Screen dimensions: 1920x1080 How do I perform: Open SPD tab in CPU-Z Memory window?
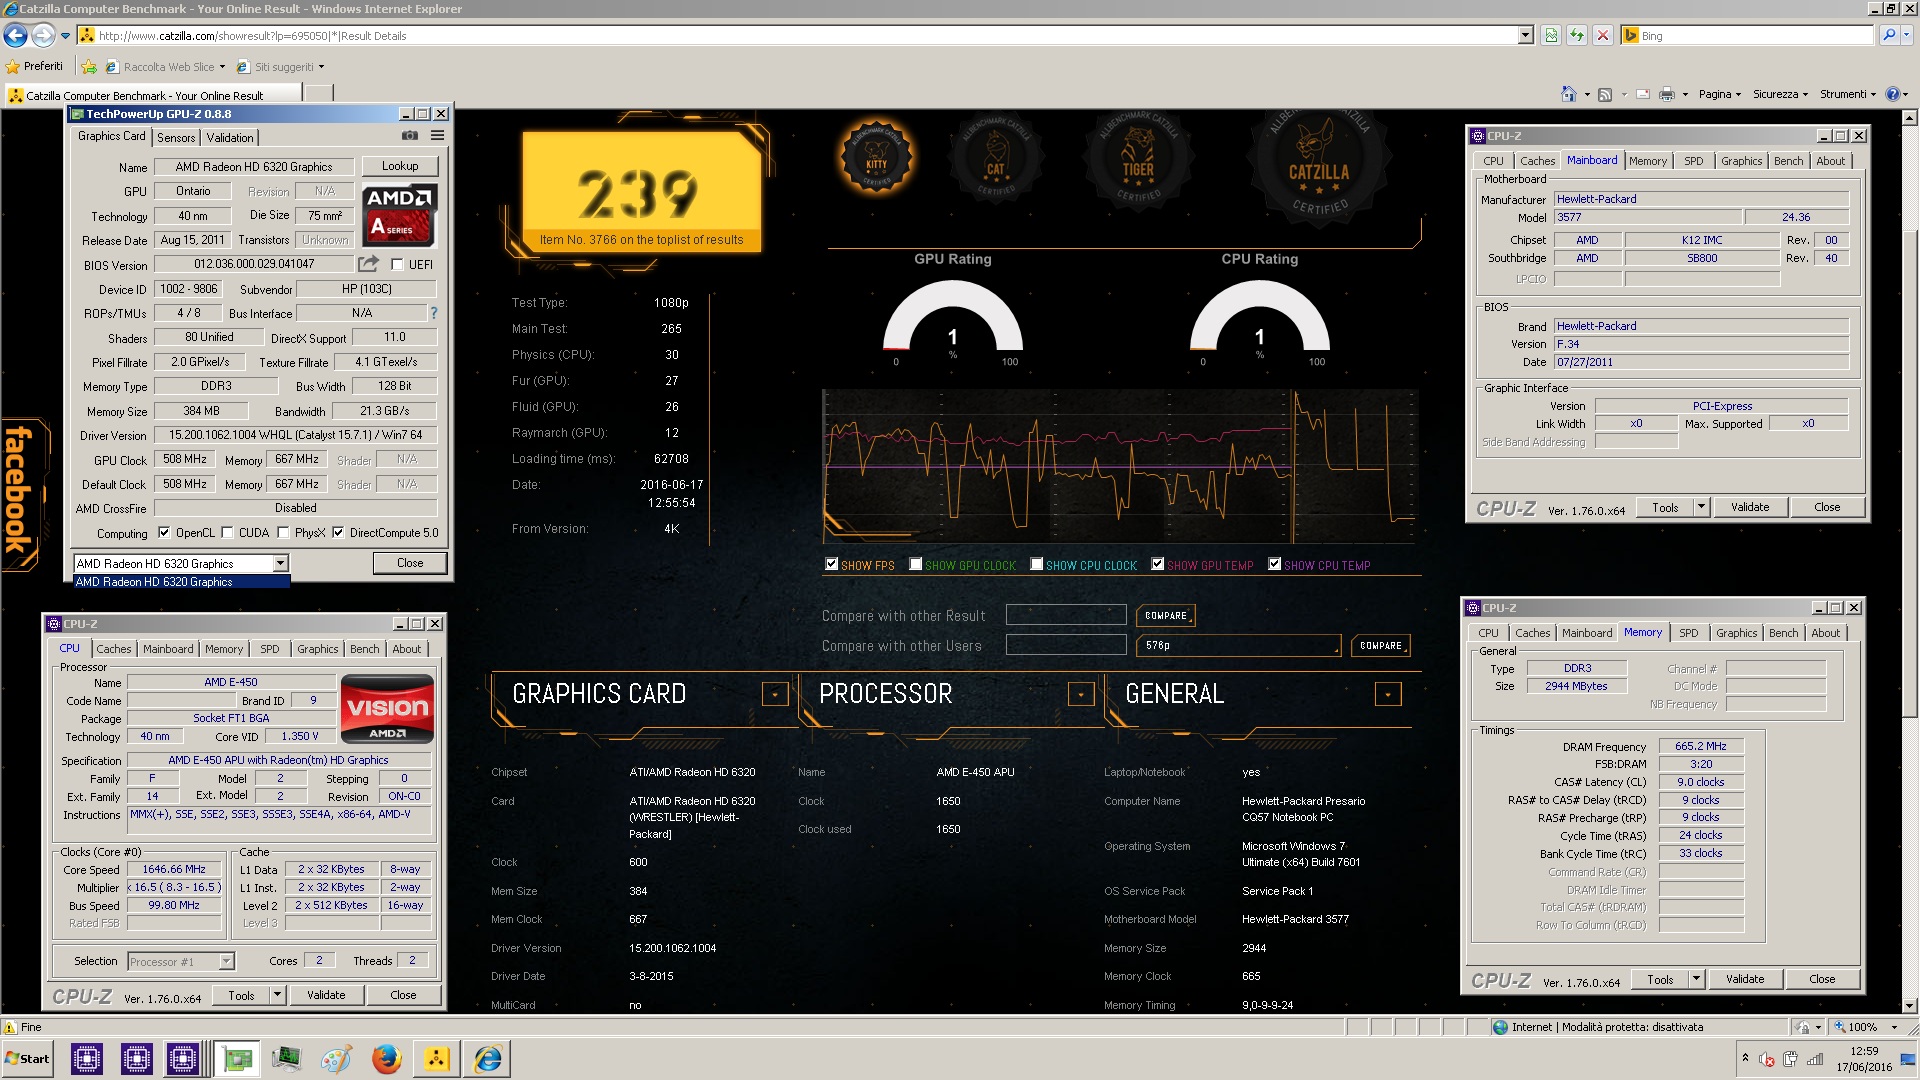point(1688,633)
